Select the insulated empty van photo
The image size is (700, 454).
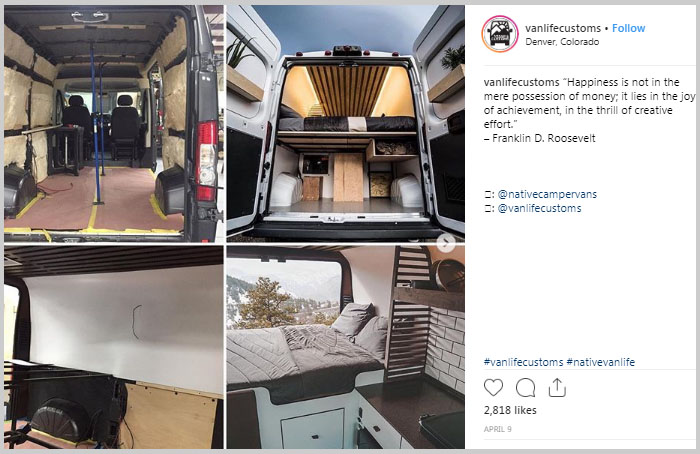click(113, 124)
